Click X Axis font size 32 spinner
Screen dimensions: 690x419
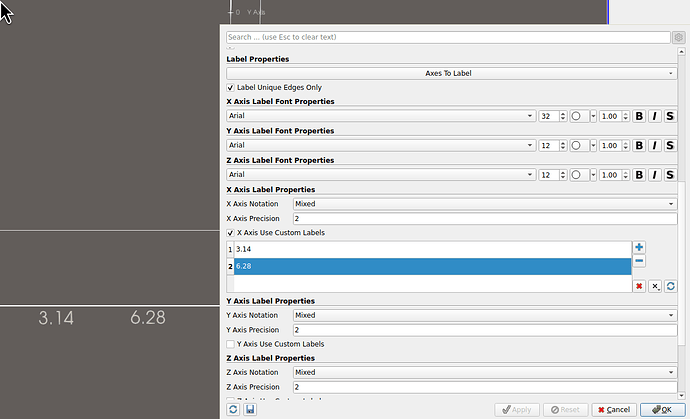[553, 116]
